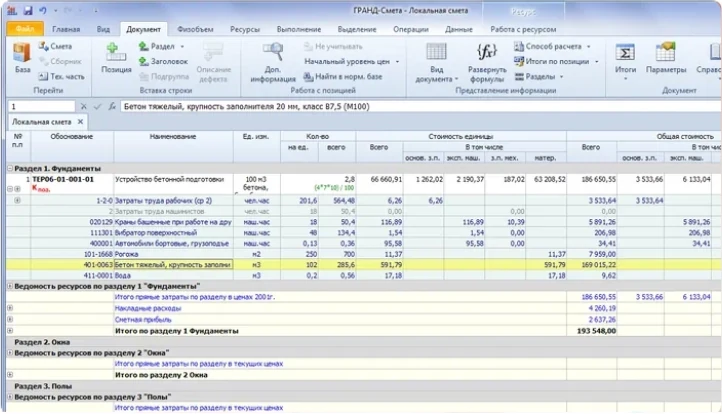This screenshot has width=722, height=414.
Task: Open document Параметры
Action: (x=666, y=58)
